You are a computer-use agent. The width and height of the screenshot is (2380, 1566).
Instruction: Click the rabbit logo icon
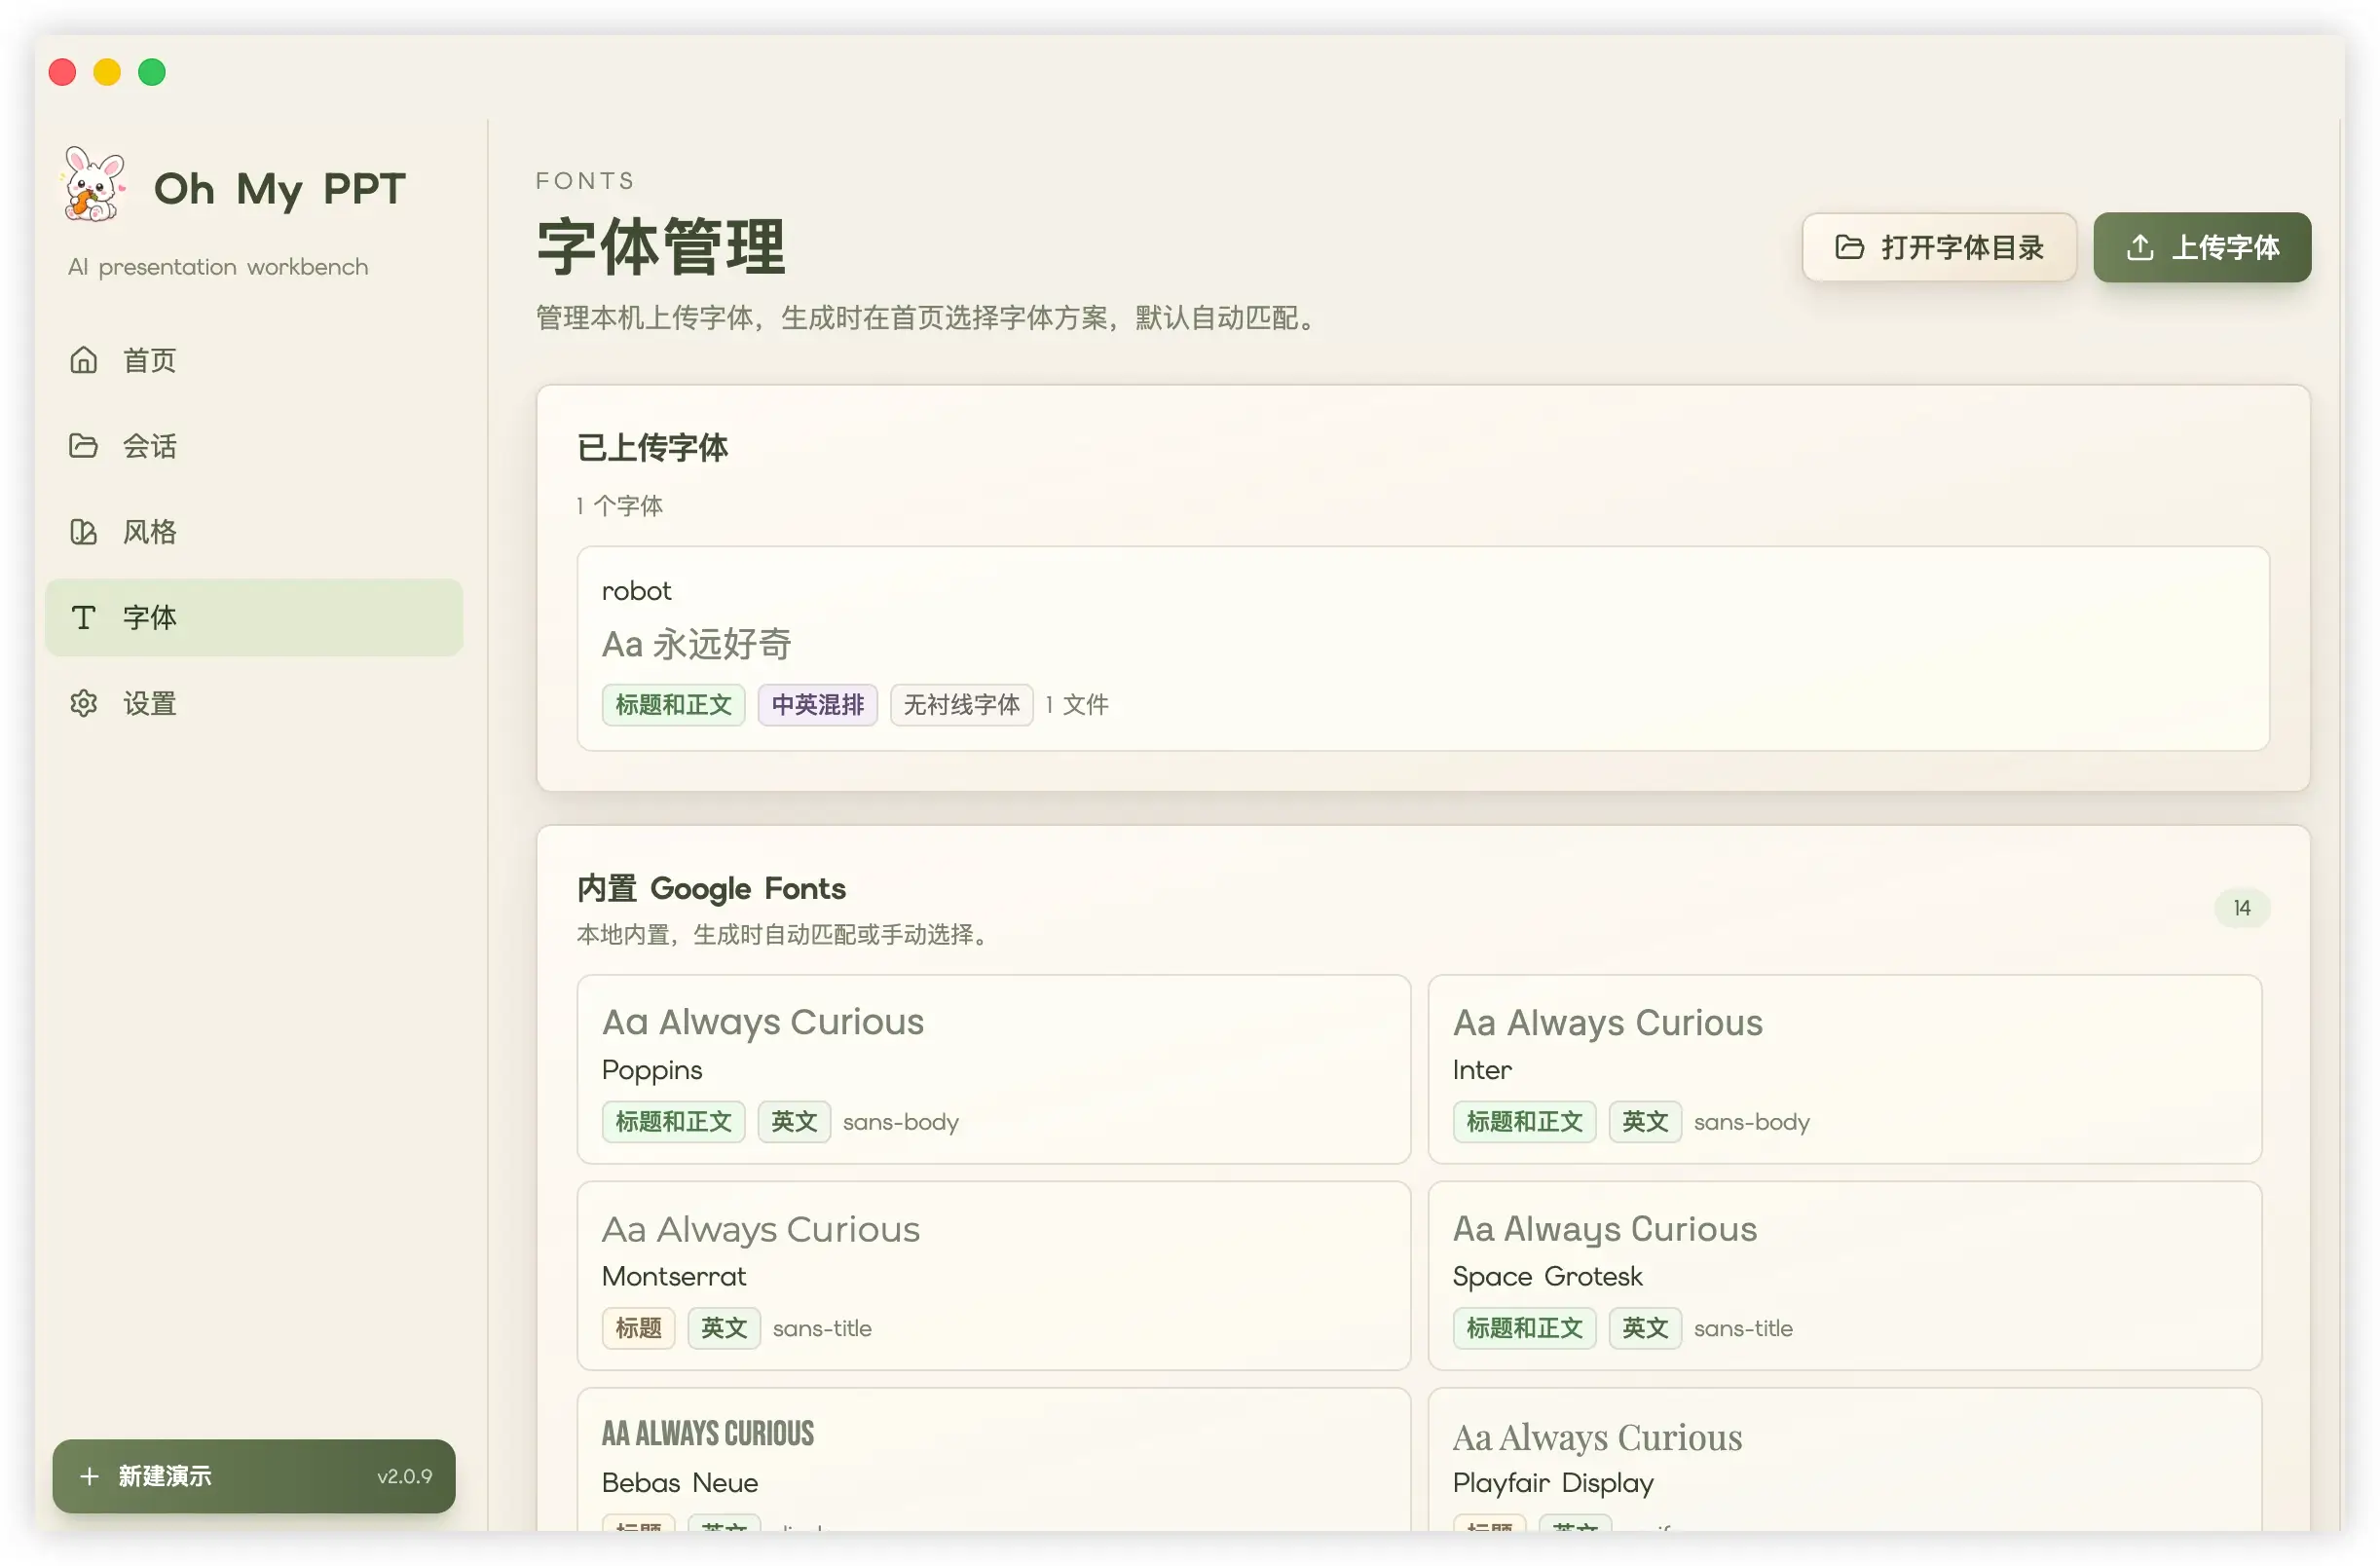click(94, 184)
